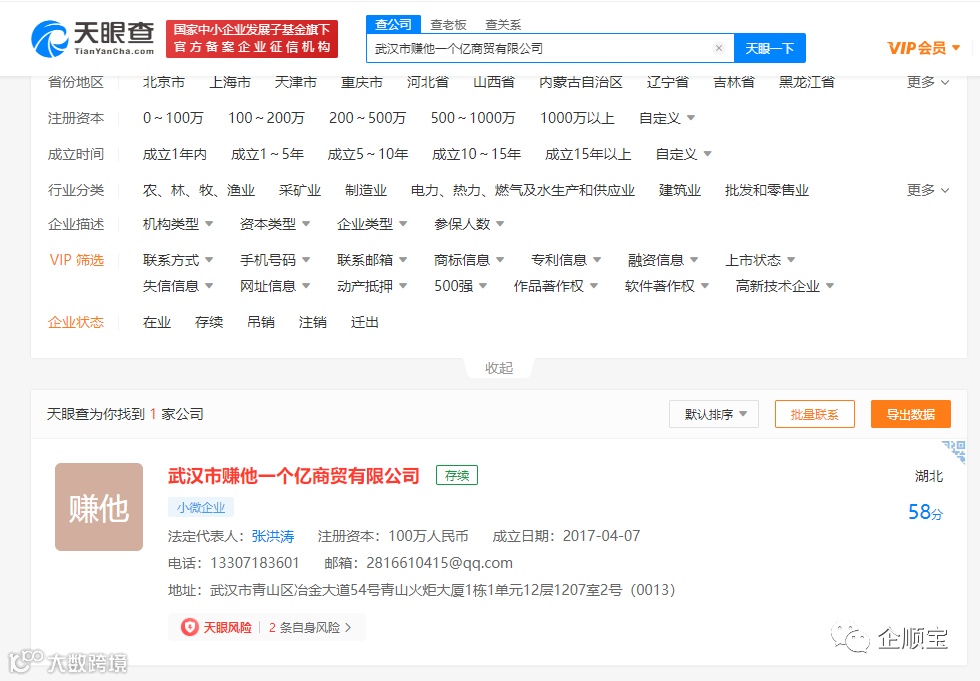Switch to the 查公司 tab
Screen dimensions: 980x681
393,24
